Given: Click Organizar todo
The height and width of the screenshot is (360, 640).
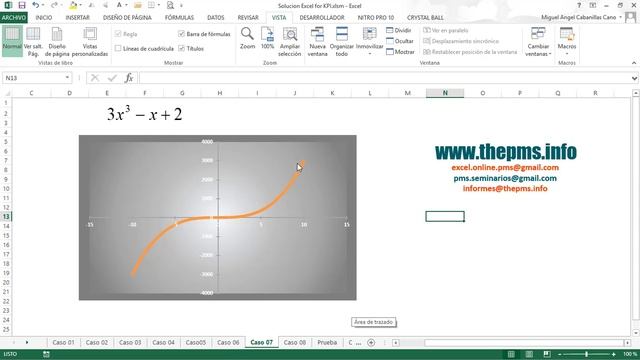Looking at the screenshot, I should pyautogui.click(x=342, y=42).
